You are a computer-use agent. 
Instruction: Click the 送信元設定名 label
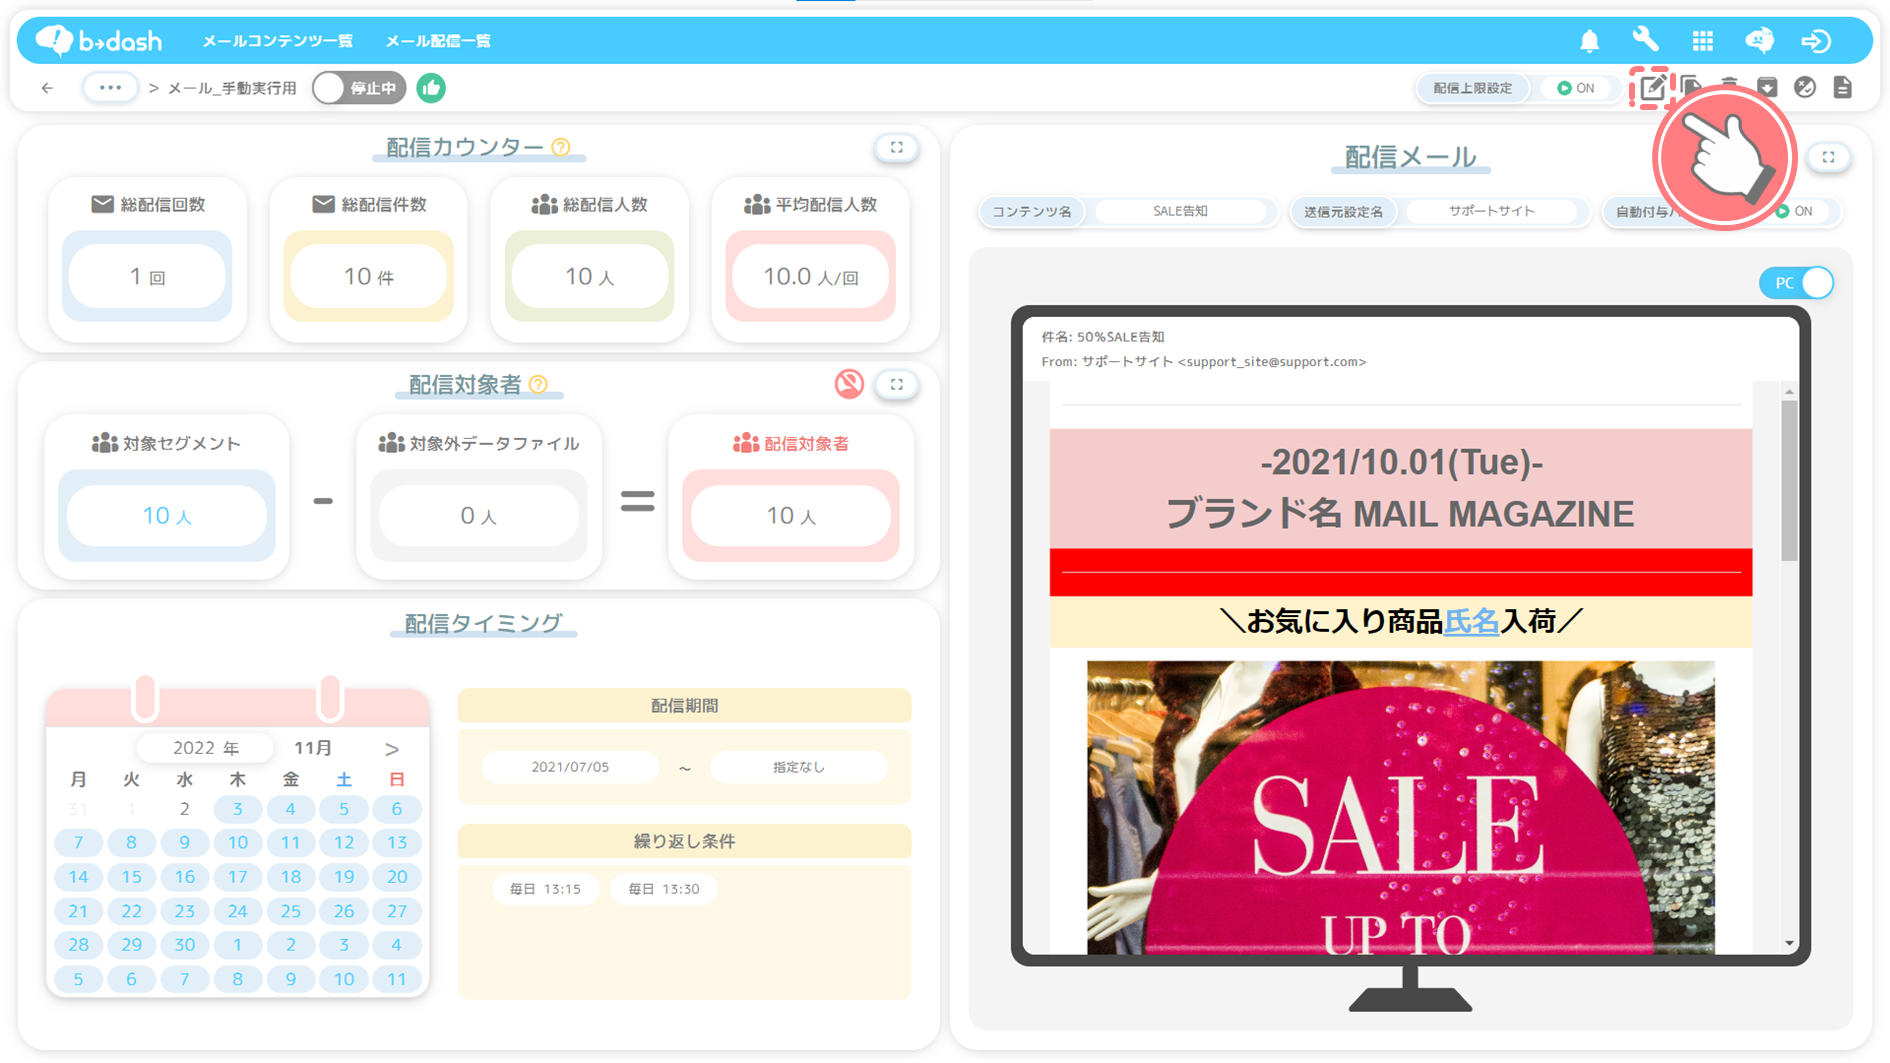pyautogui.click(x=1343, y=211)
